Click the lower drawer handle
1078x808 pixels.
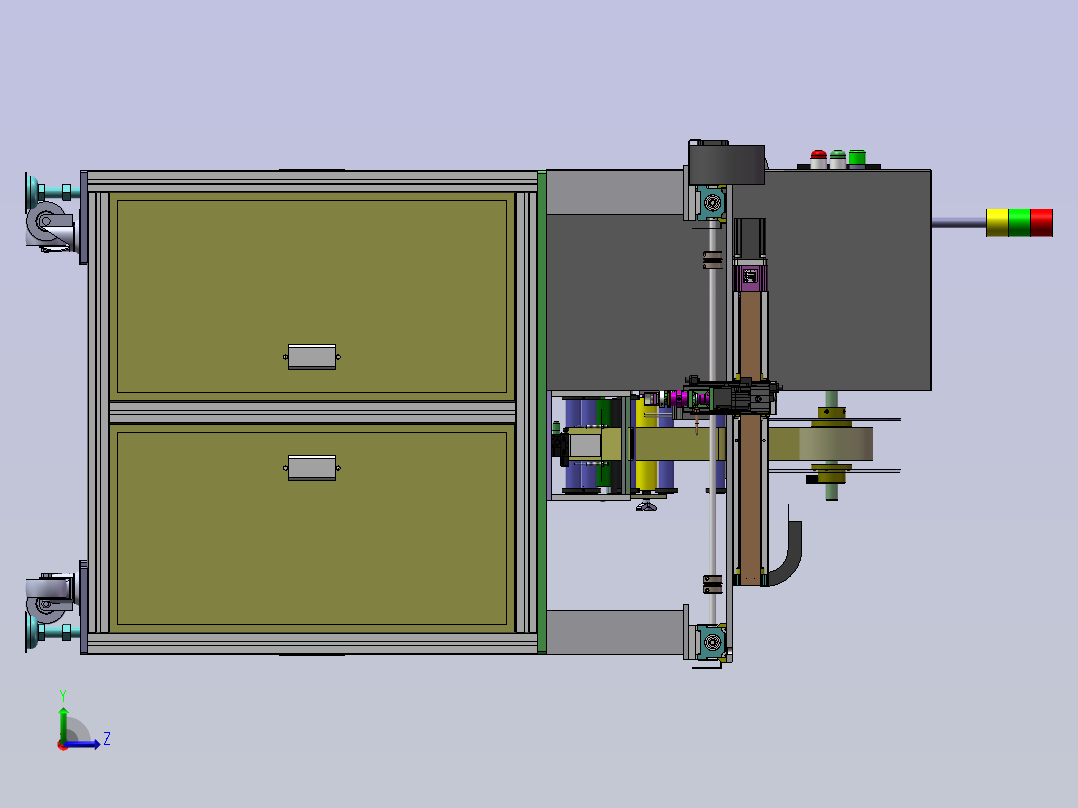pos(312,468)
